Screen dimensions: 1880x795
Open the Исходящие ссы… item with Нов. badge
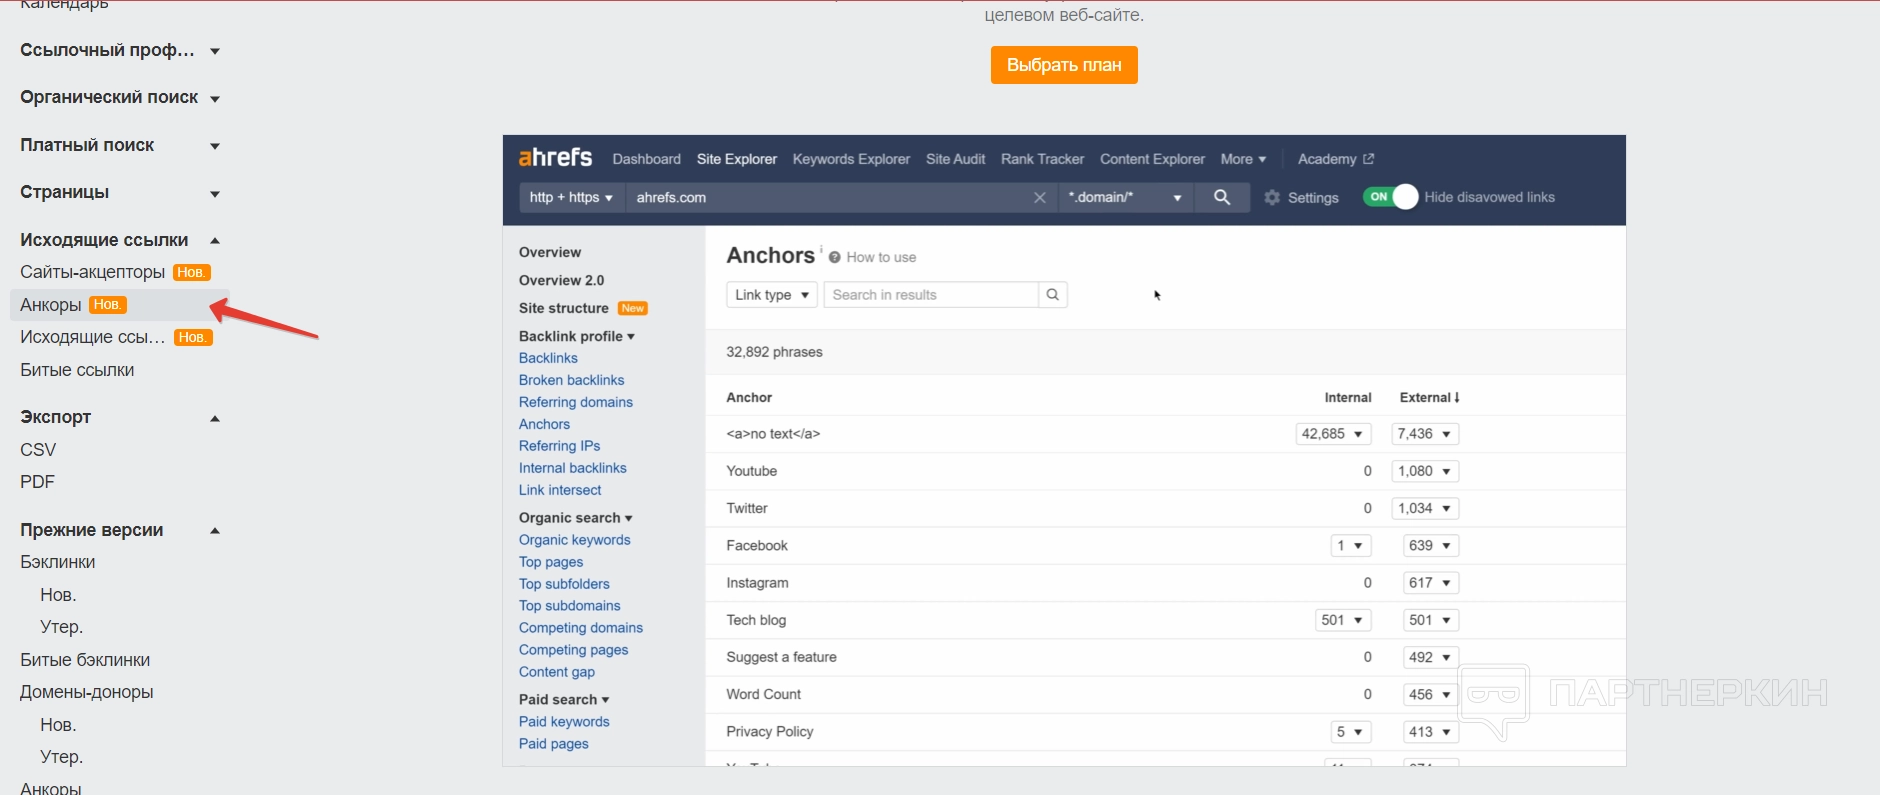[x=93, y=337]
